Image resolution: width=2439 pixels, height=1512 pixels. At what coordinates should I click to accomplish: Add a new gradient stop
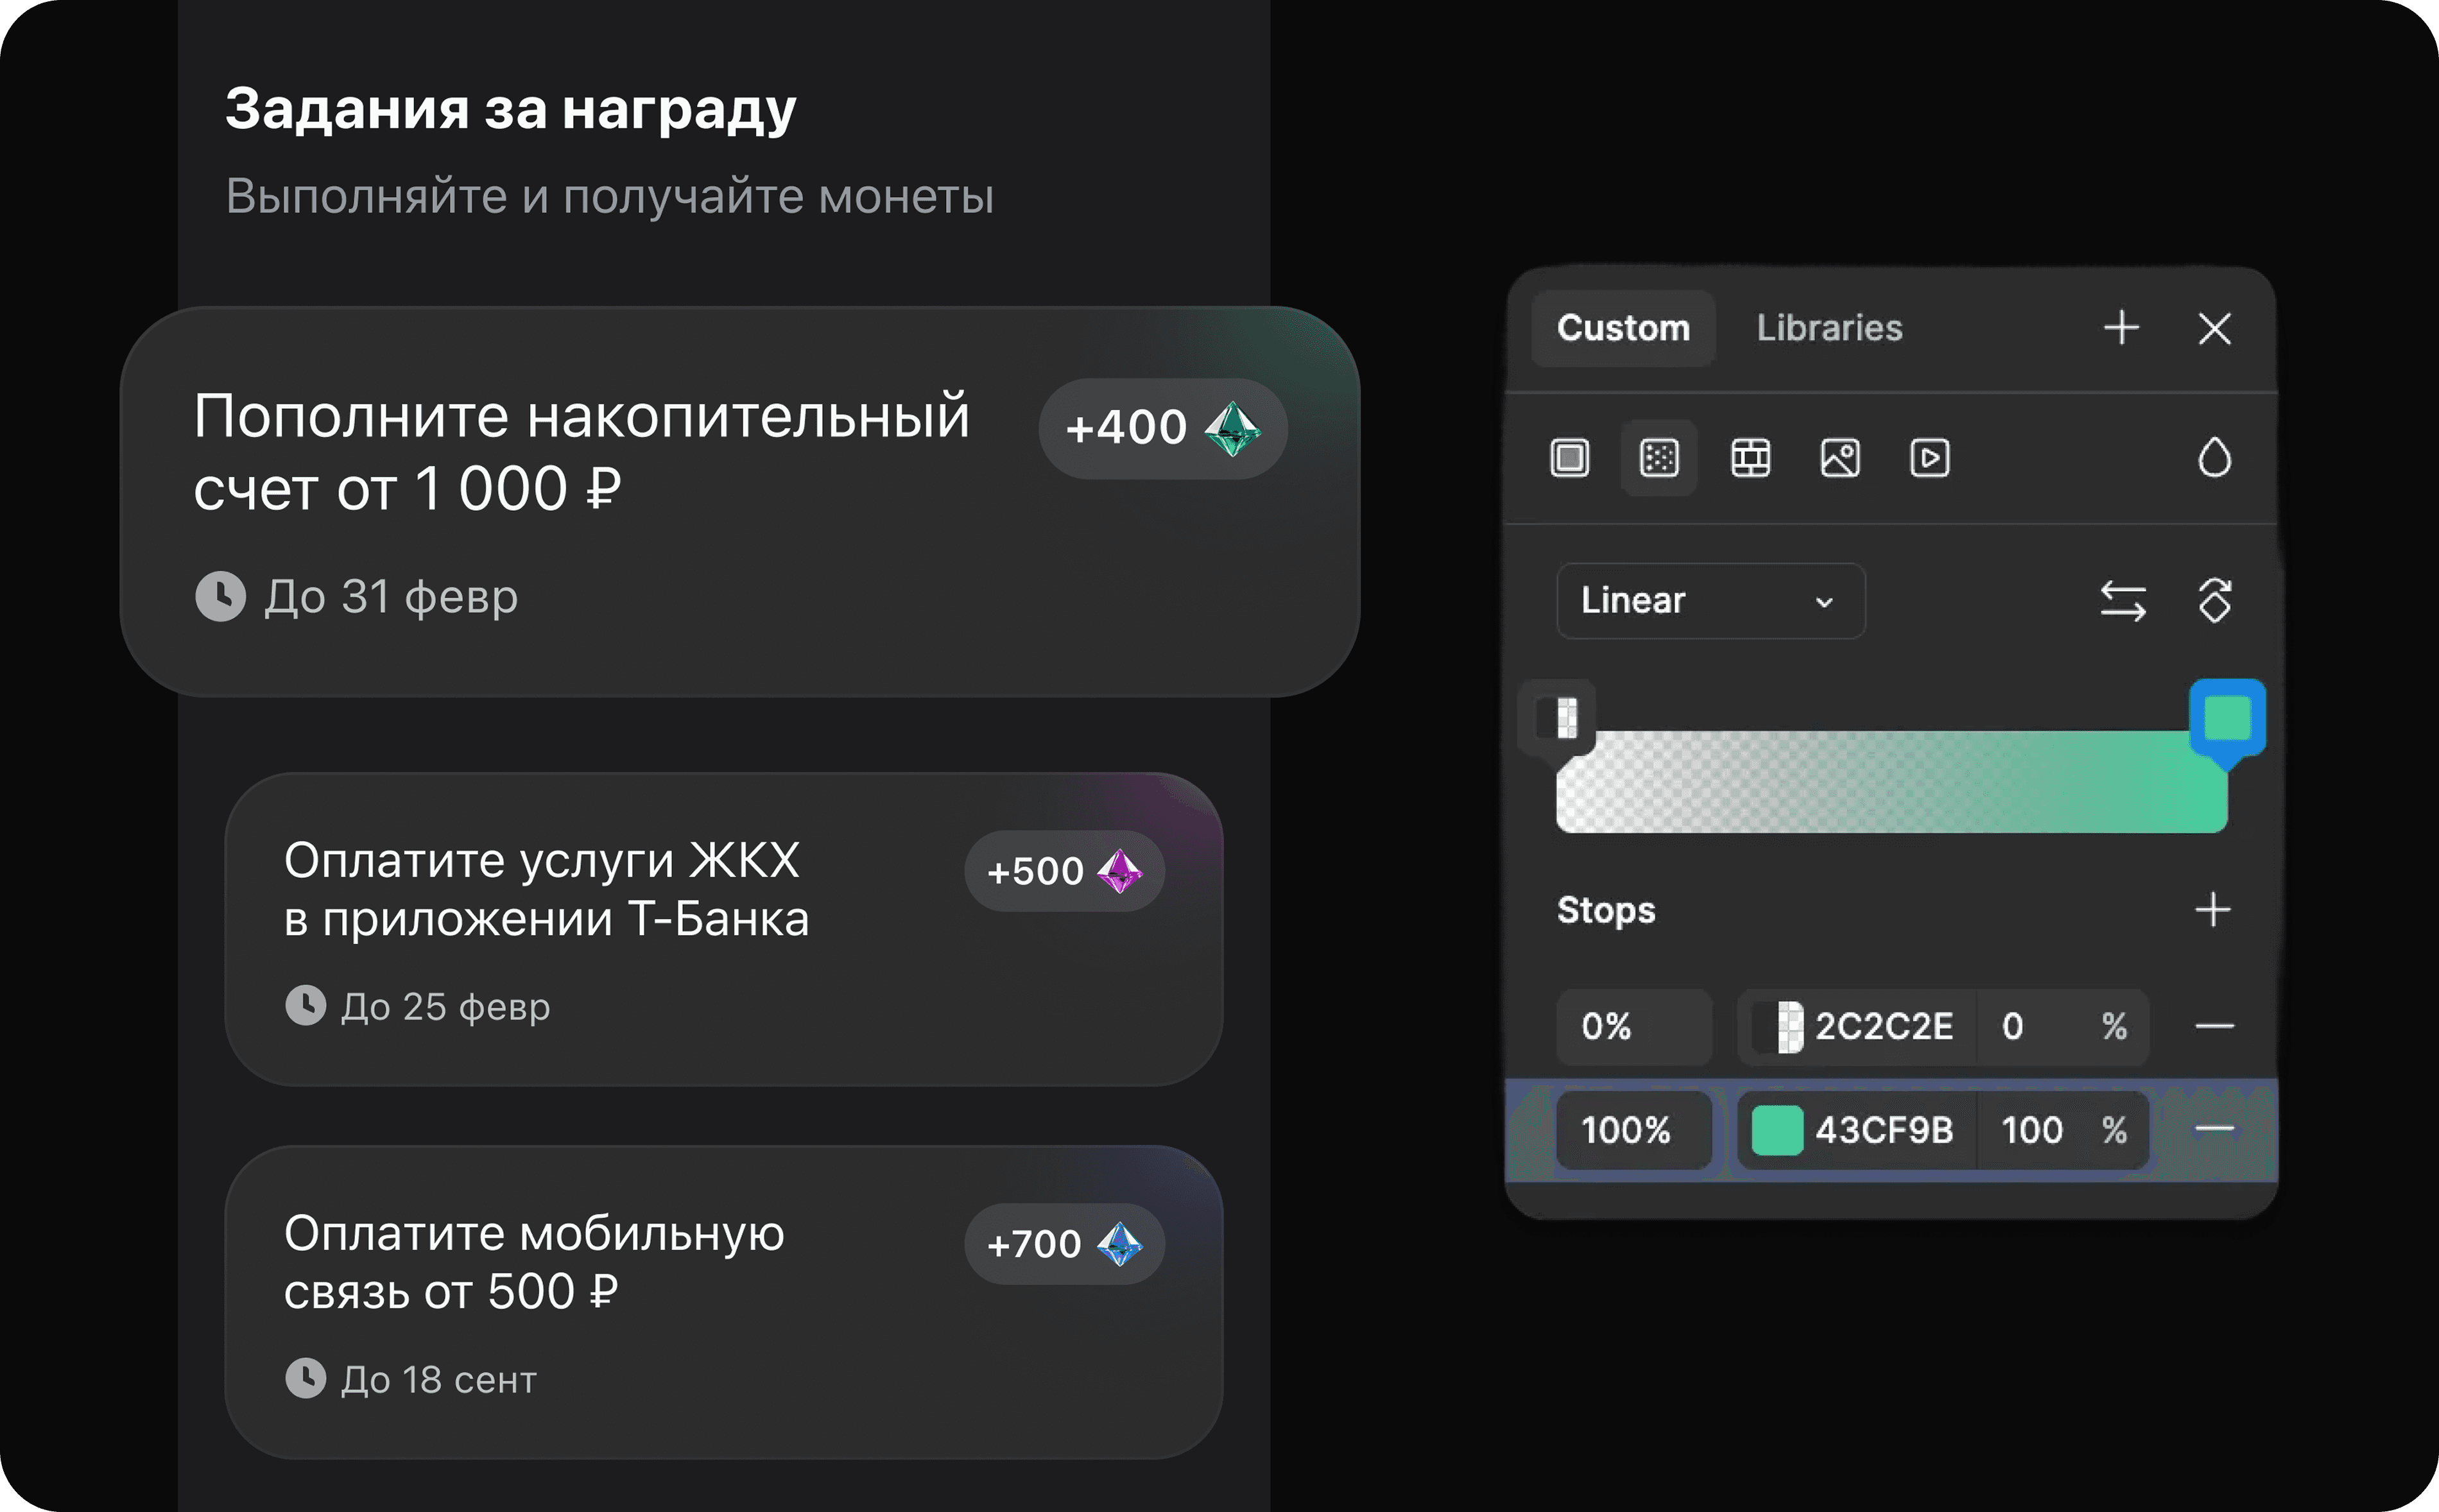pos(2212,910)
